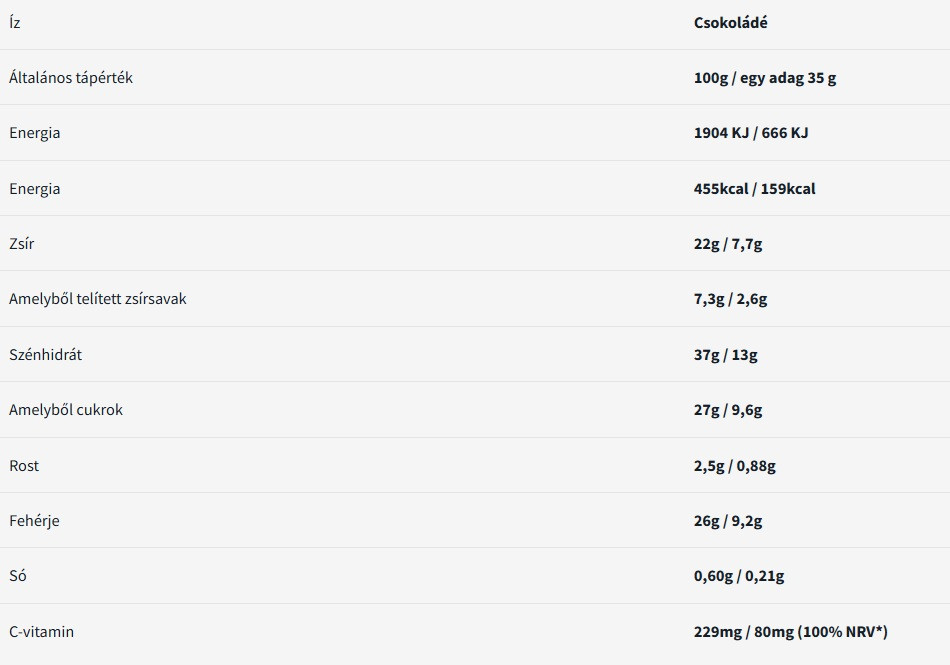Image resolution: width=950 pixels, height=665 pixels.
Task: Select the "229mg / 80mg (100% NRV*)" value
Action: click(x=790, y=632)
